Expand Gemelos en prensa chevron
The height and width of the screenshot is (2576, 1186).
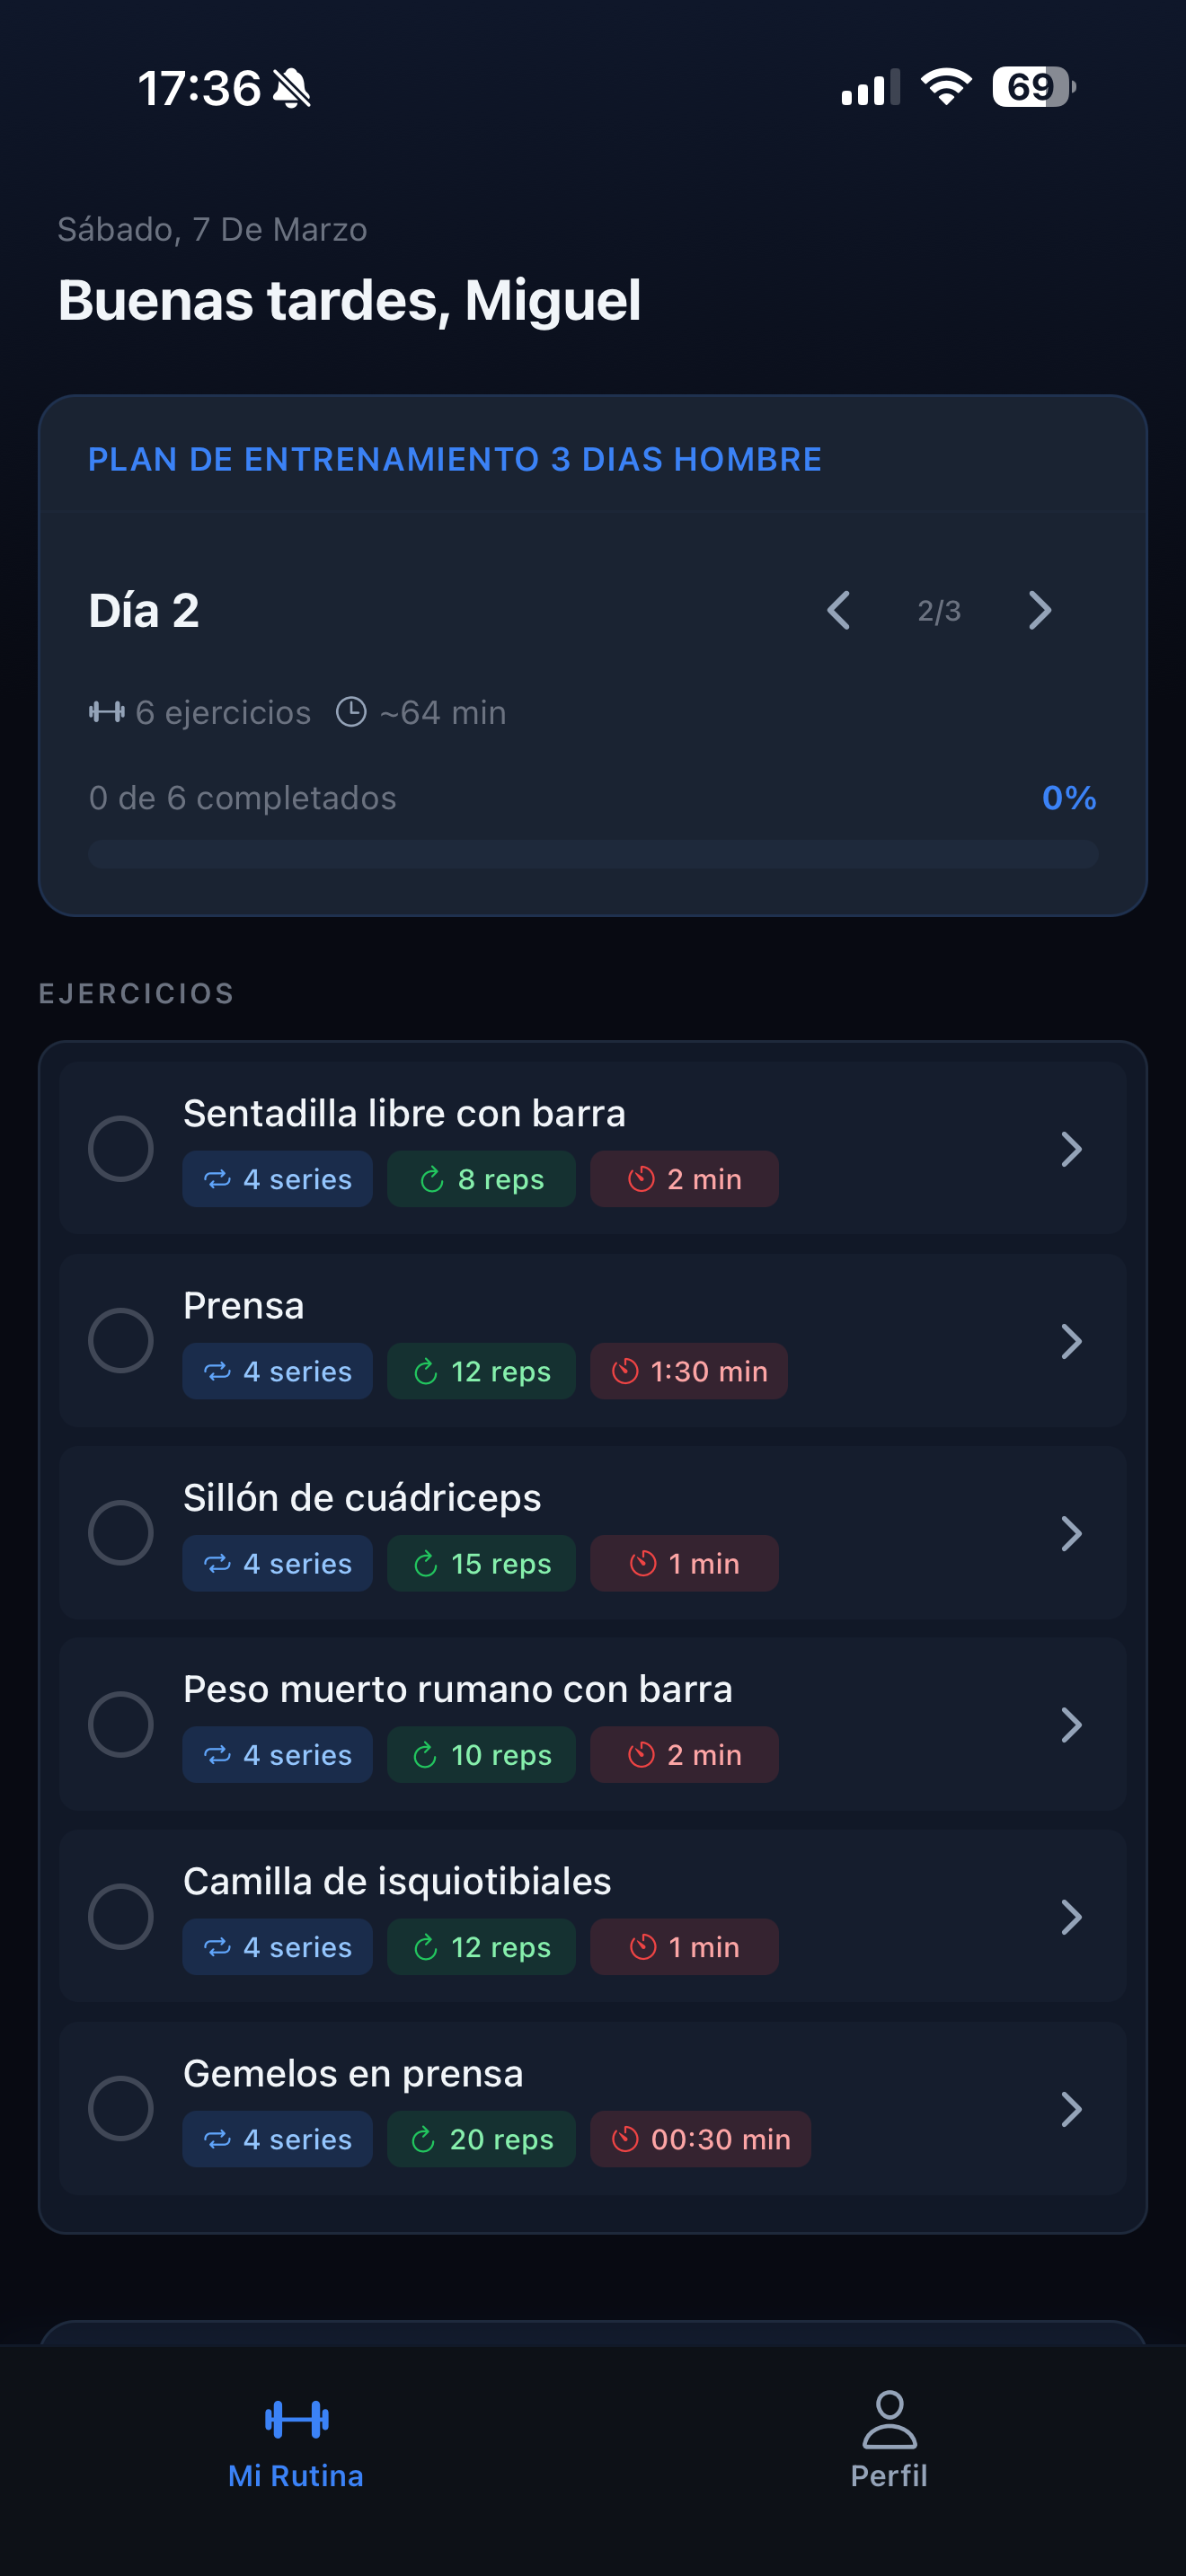click(x=1071, y=2109)
